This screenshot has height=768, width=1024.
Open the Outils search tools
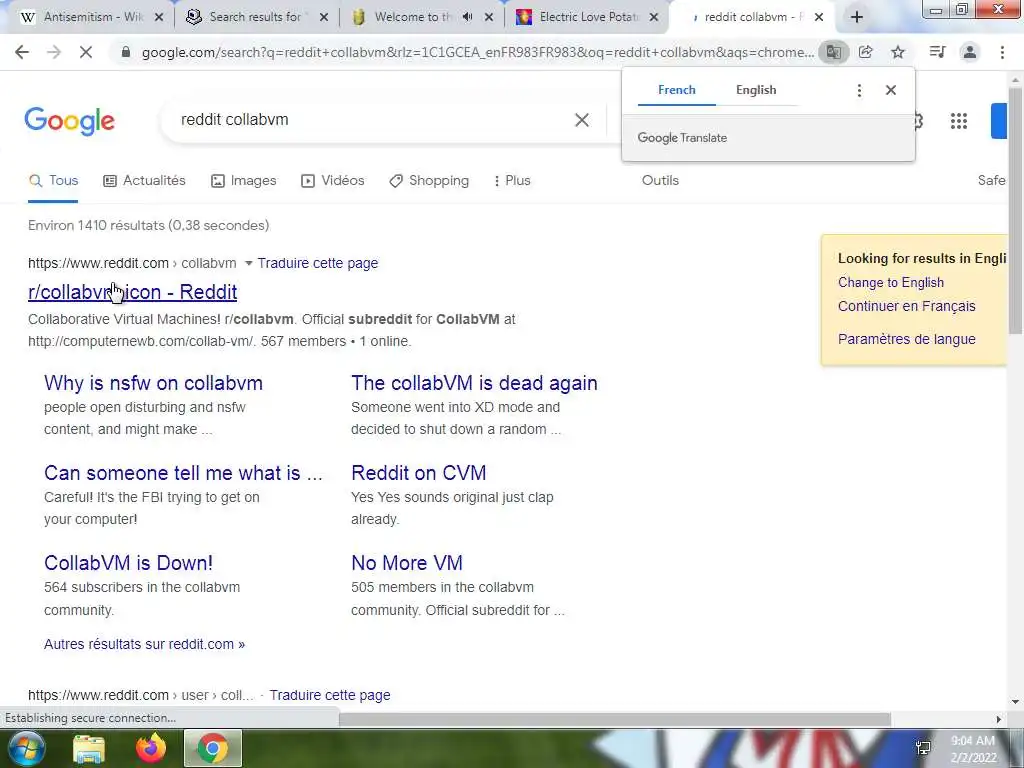click(x=660, y=180)
